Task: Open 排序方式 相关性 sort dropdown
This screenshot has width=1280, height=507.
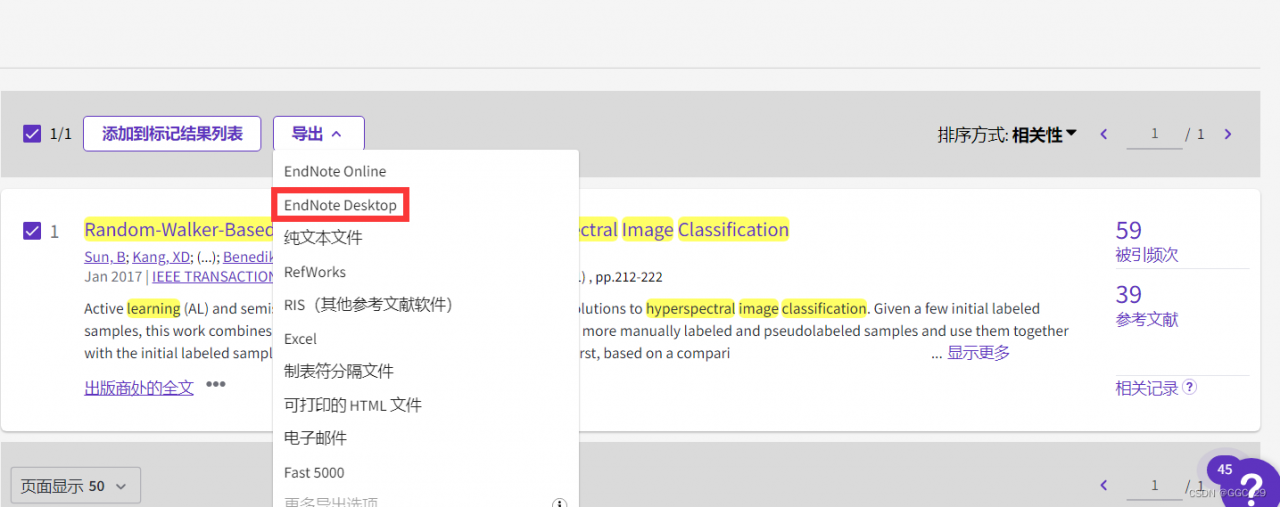Action: tap(1044, 134)
